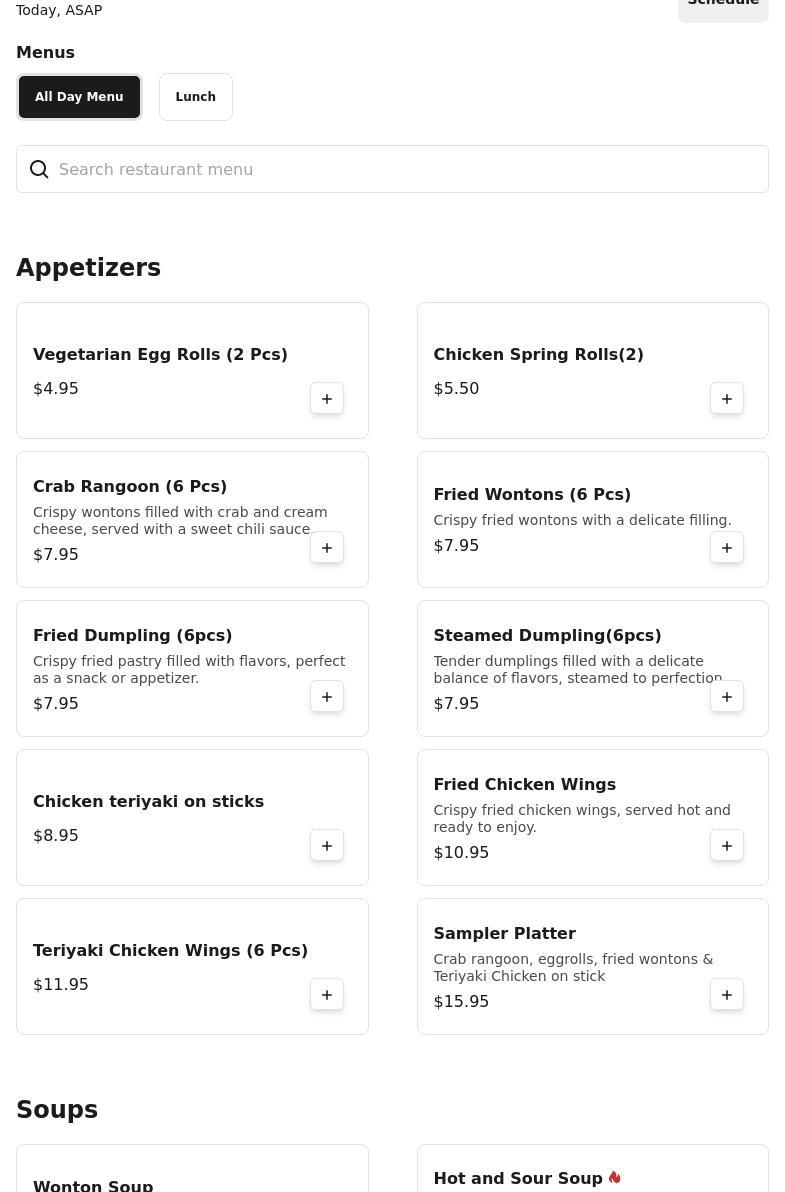785x1192 pixels.
Task: Click plus button for Crab Rangoon
Action: coord(327,548)
